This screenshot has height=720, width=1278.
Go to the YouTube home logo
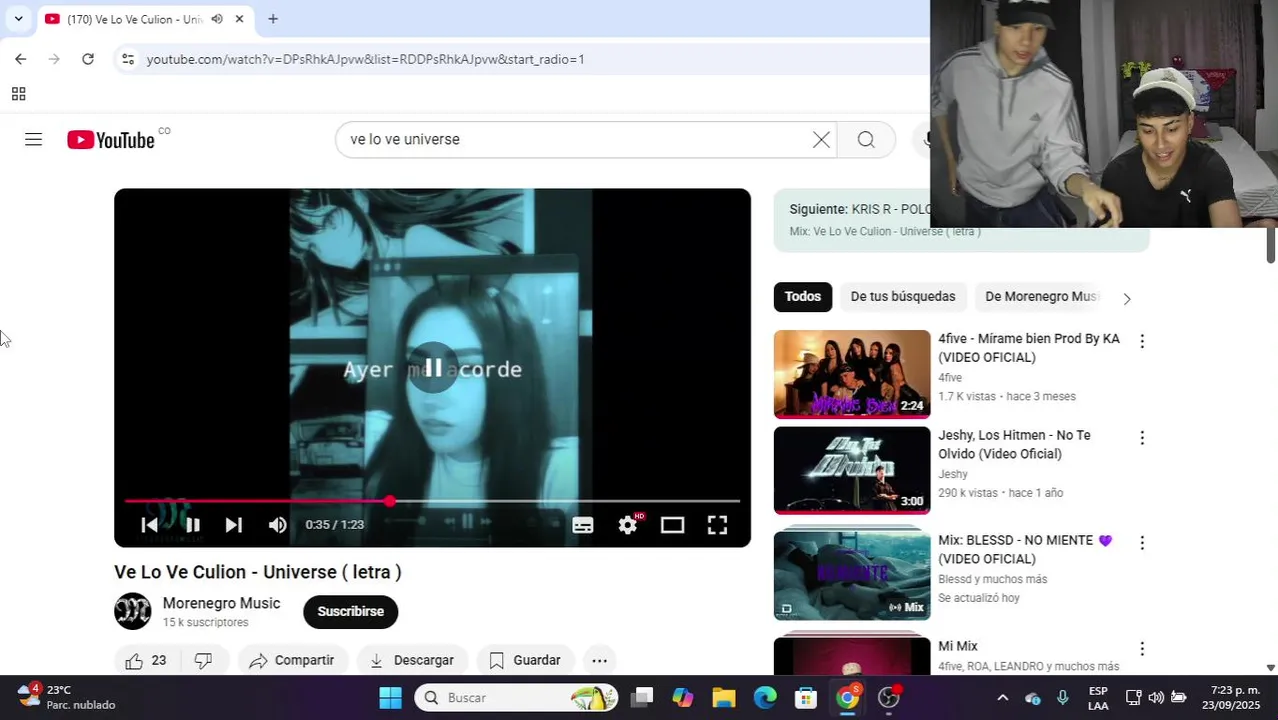110,140
